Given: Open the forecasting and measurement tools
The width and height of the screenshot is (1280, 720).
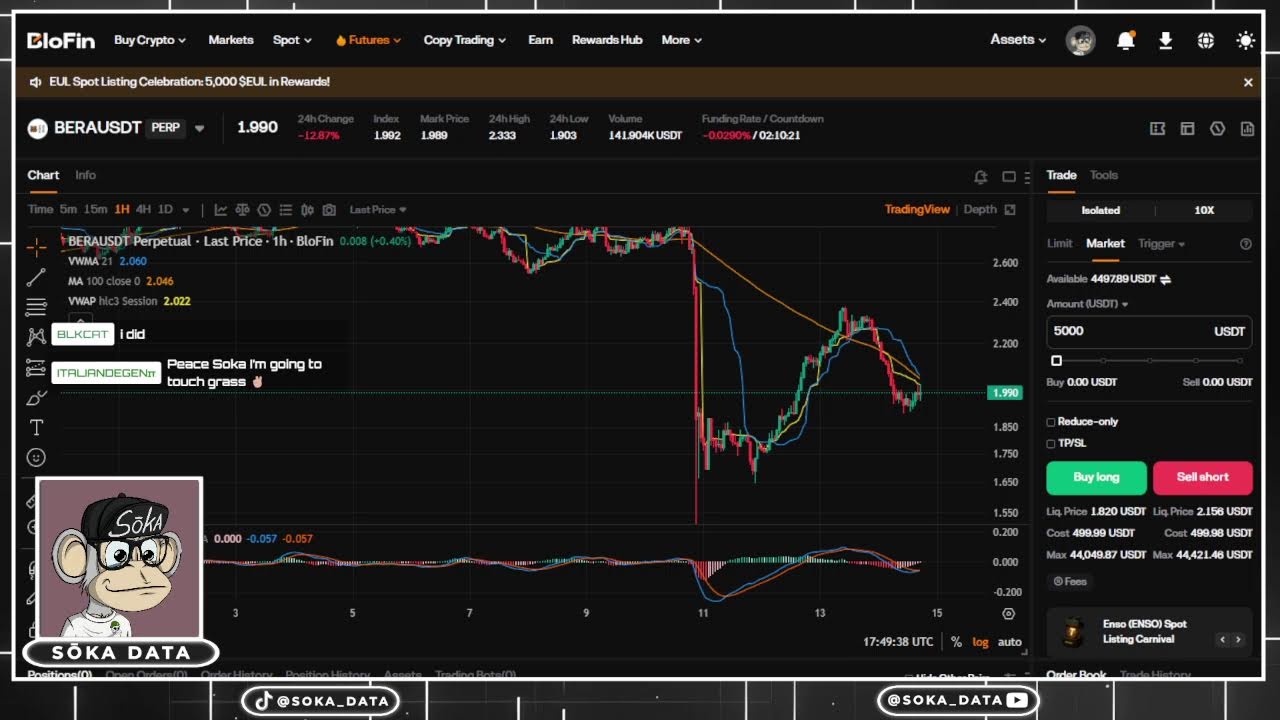Looking at the screenshot, I should click(36, 367).
